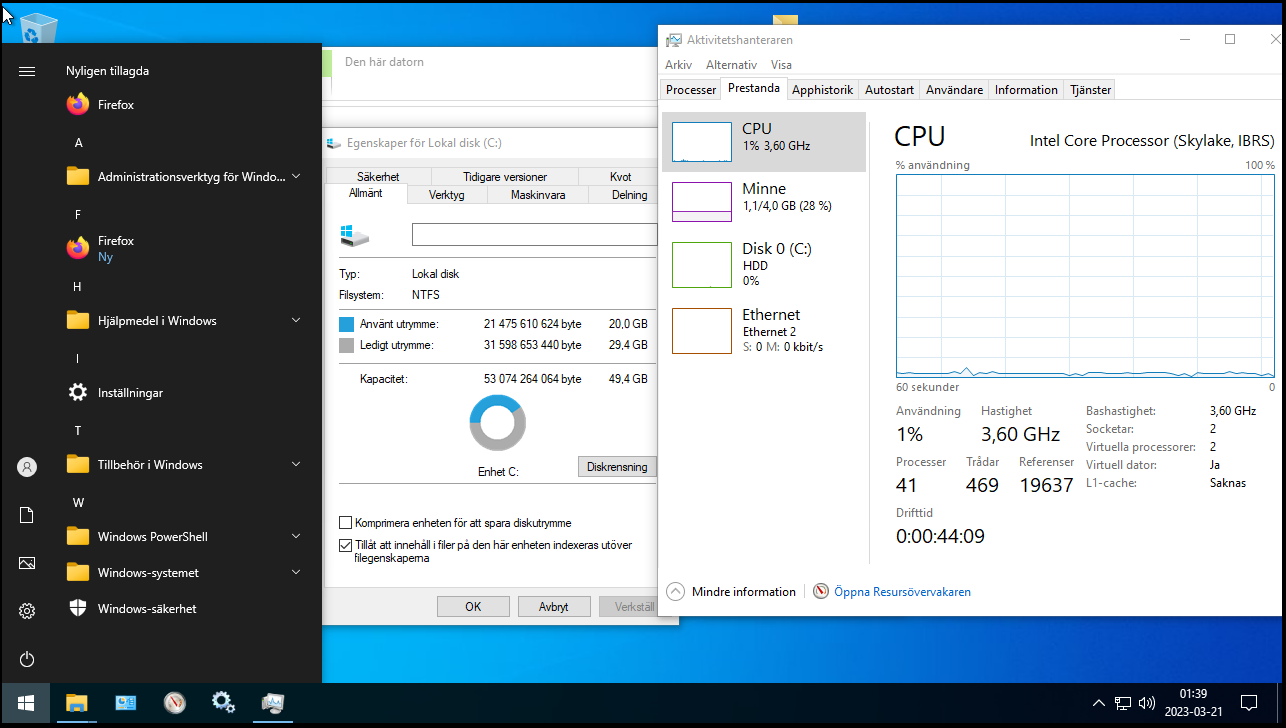Click the power button in Start menu
This screenshot has width=1286, height=728.
click(x=26, y=659)
